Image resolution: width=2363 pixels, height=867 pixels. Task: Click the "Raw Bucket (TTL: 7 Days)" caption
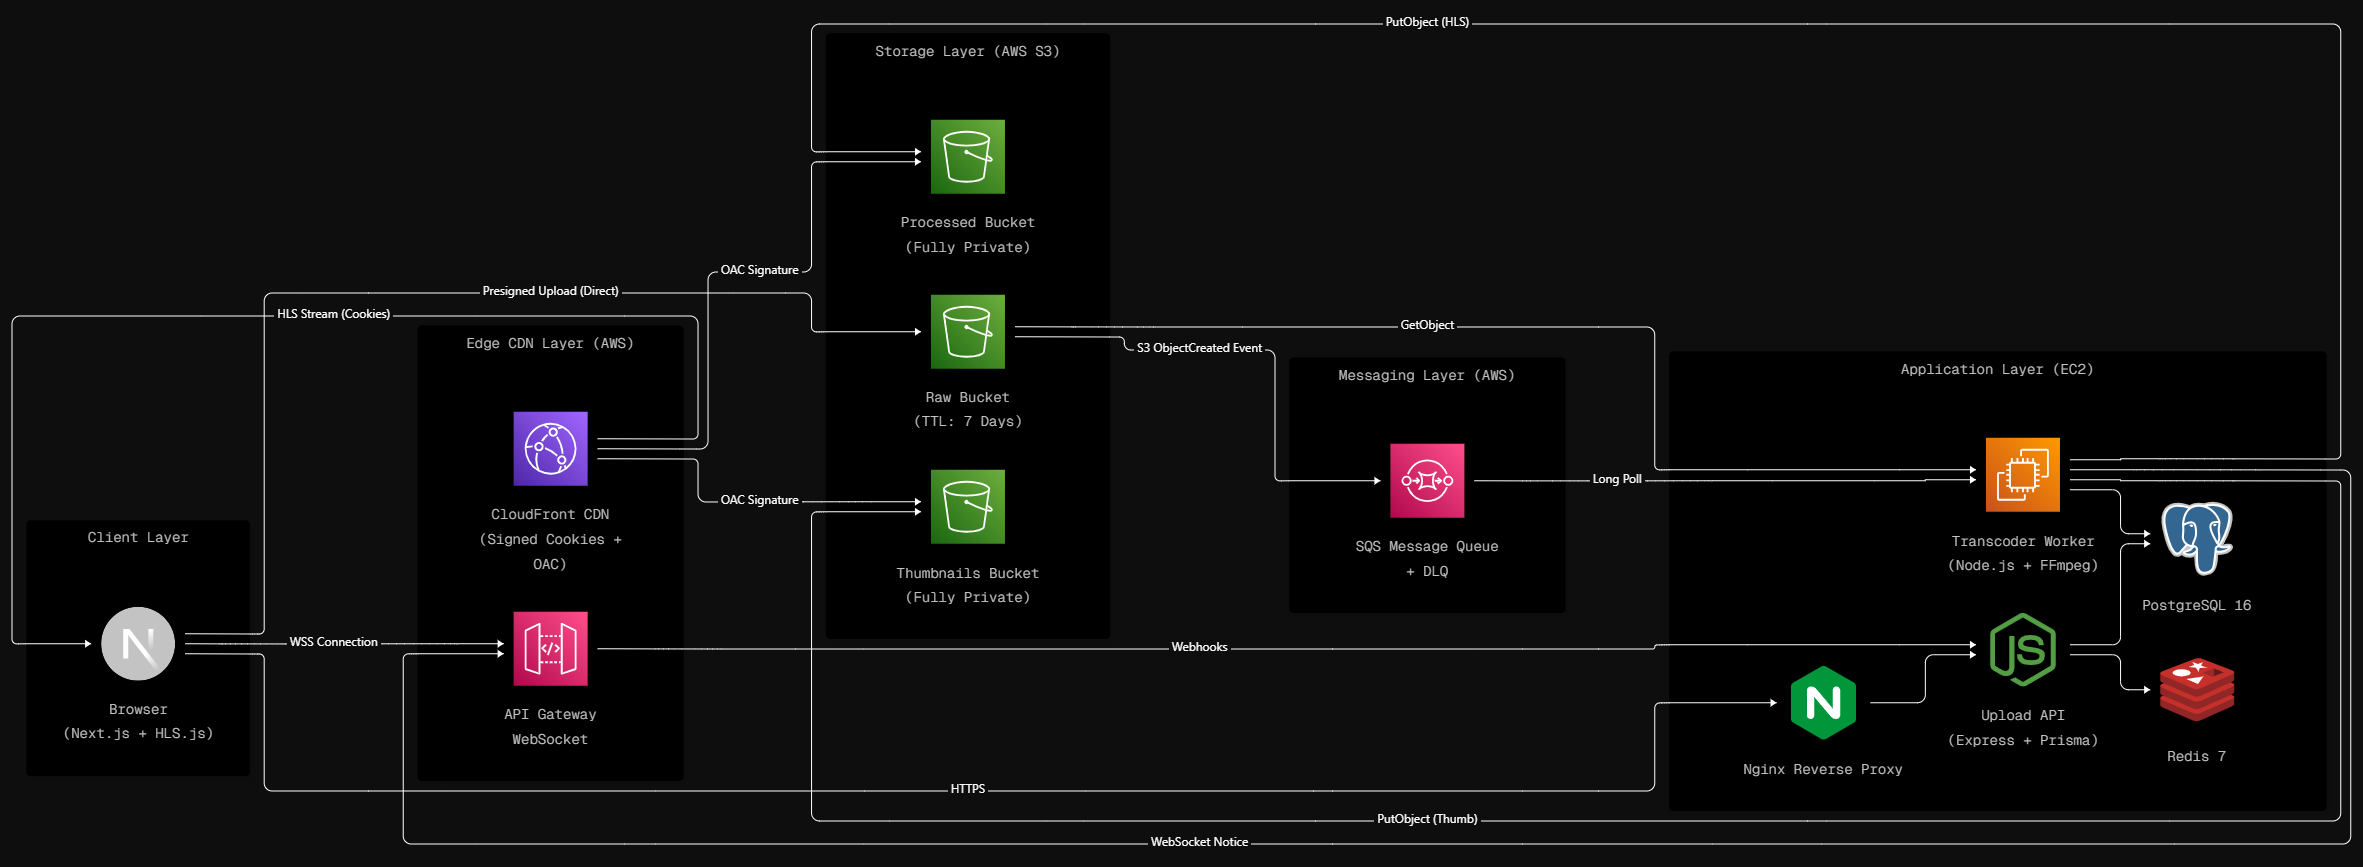click(967, 410)
